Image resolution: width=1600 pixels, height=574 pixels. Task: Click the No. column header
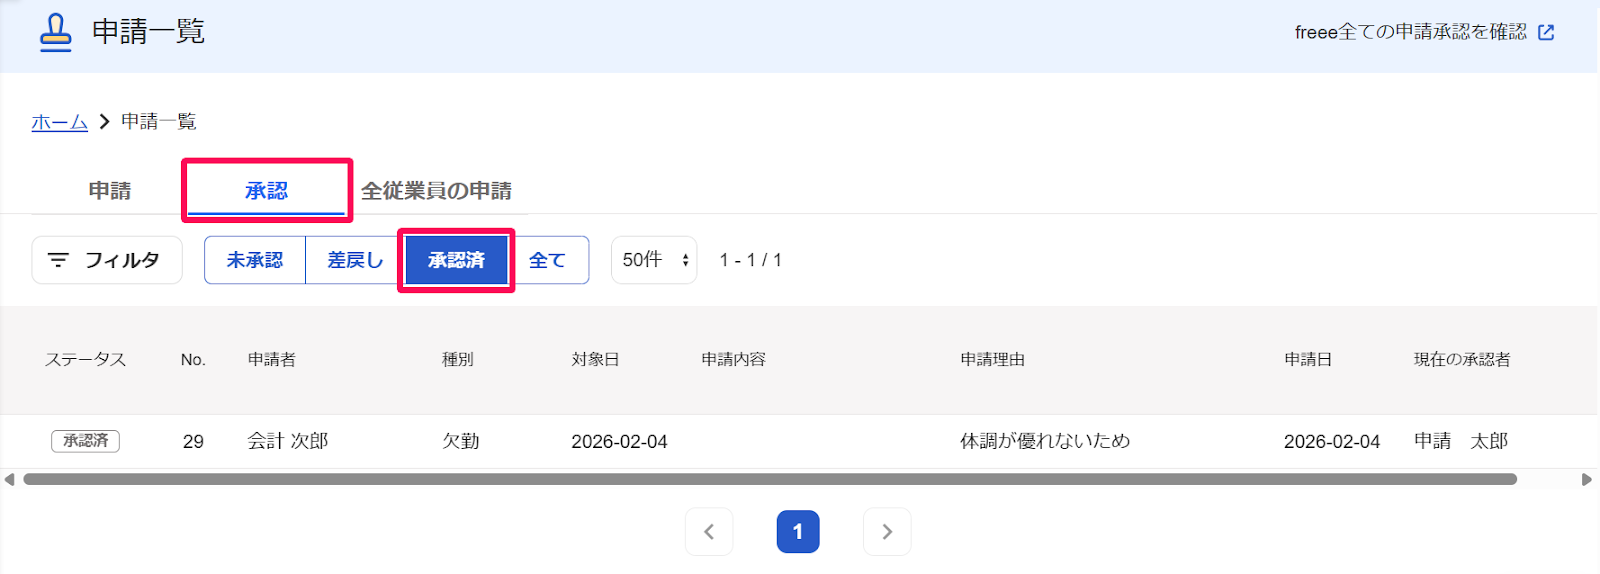pyautogui.click(x=193, y=359)
